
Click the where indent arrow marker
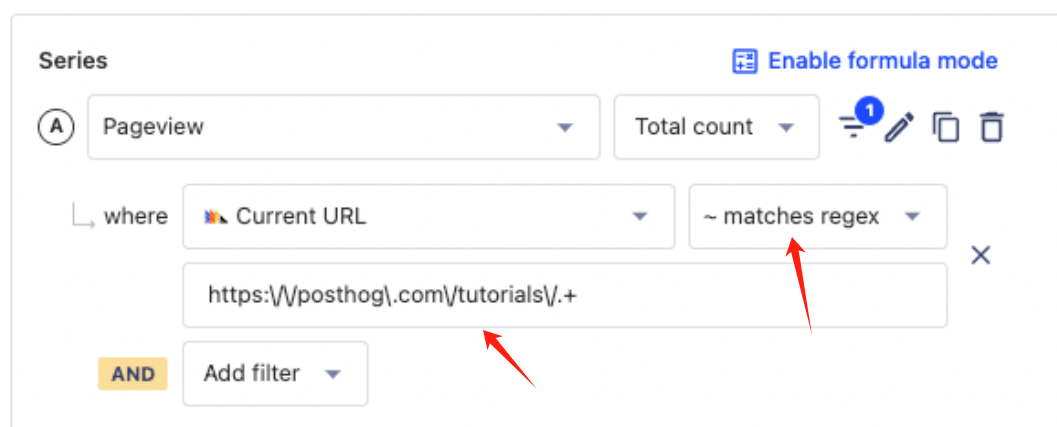(84, 217)
